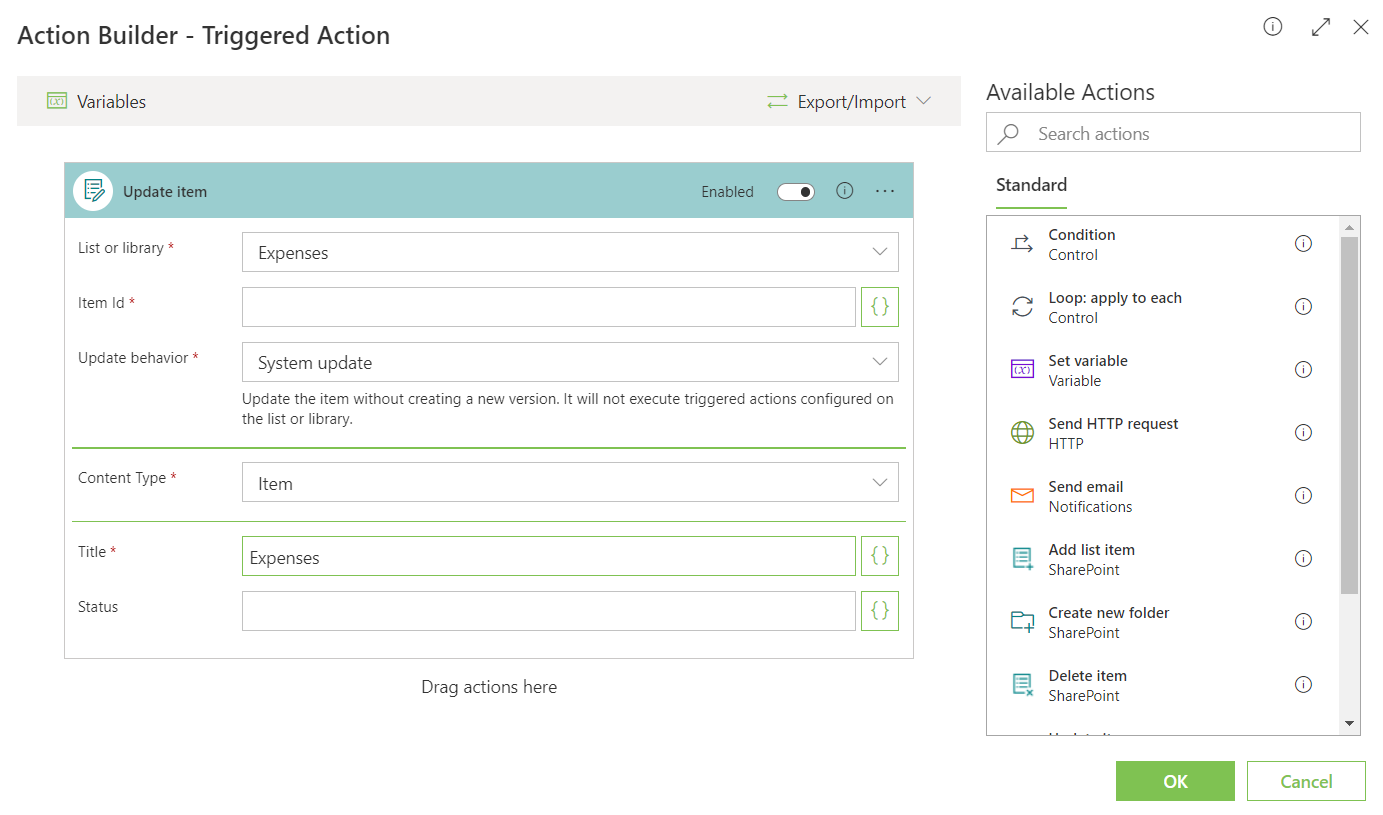Click the Send email envelope icon

(1022, 496)
